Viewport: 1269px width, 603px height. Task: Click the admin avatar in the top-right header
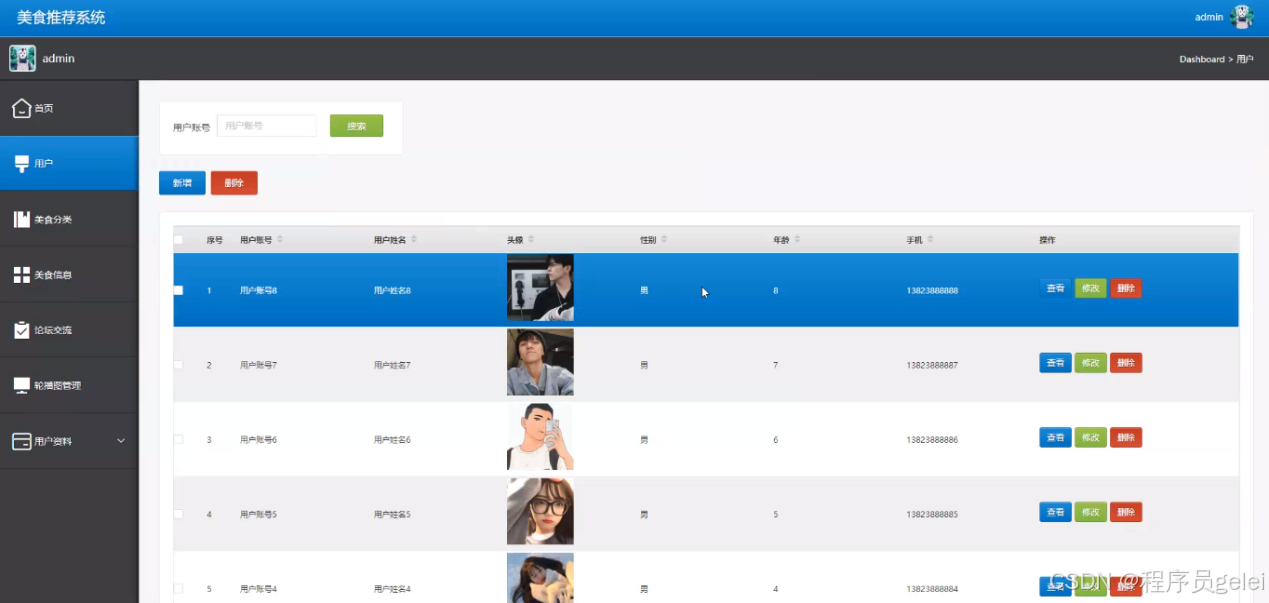click(x=1241, y=17)
